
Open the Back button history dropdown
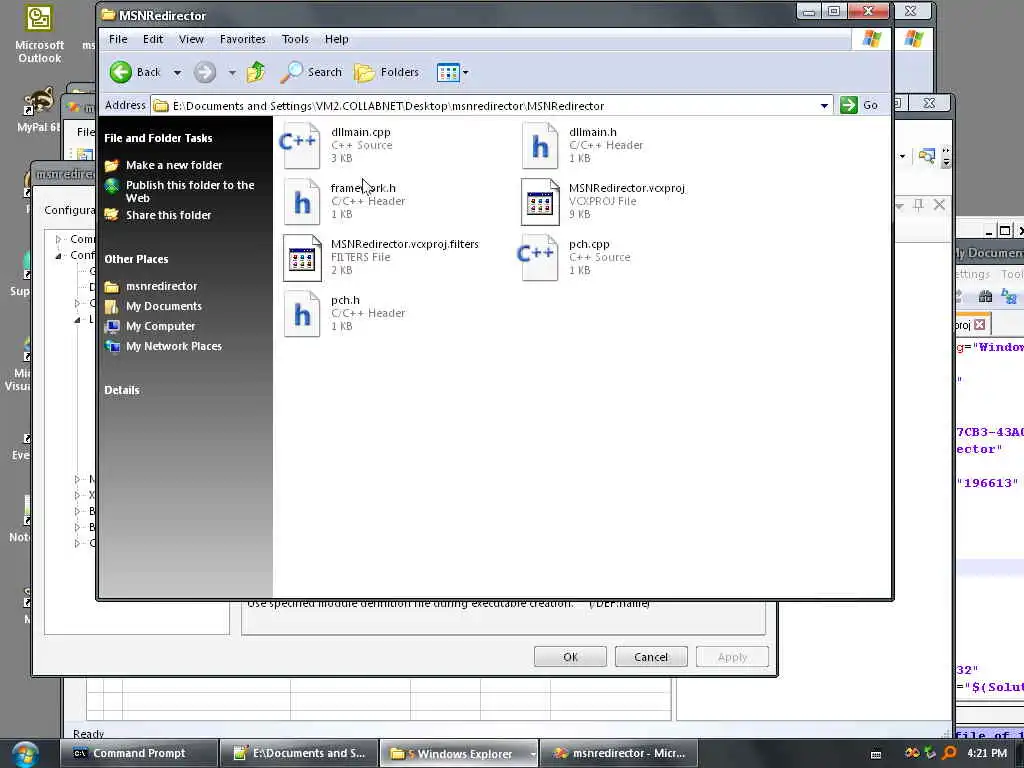178,72
